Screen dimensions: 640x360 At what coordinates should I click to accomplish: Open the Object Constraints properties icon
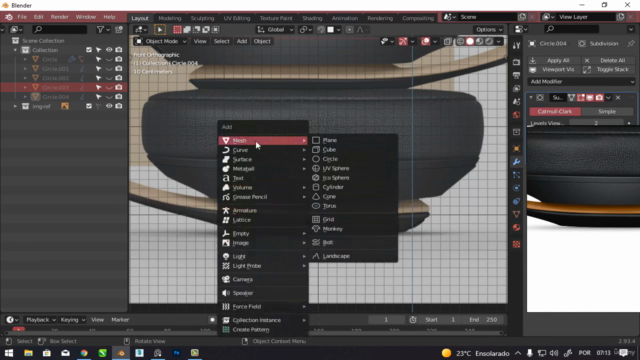click(x=516, y=201)
